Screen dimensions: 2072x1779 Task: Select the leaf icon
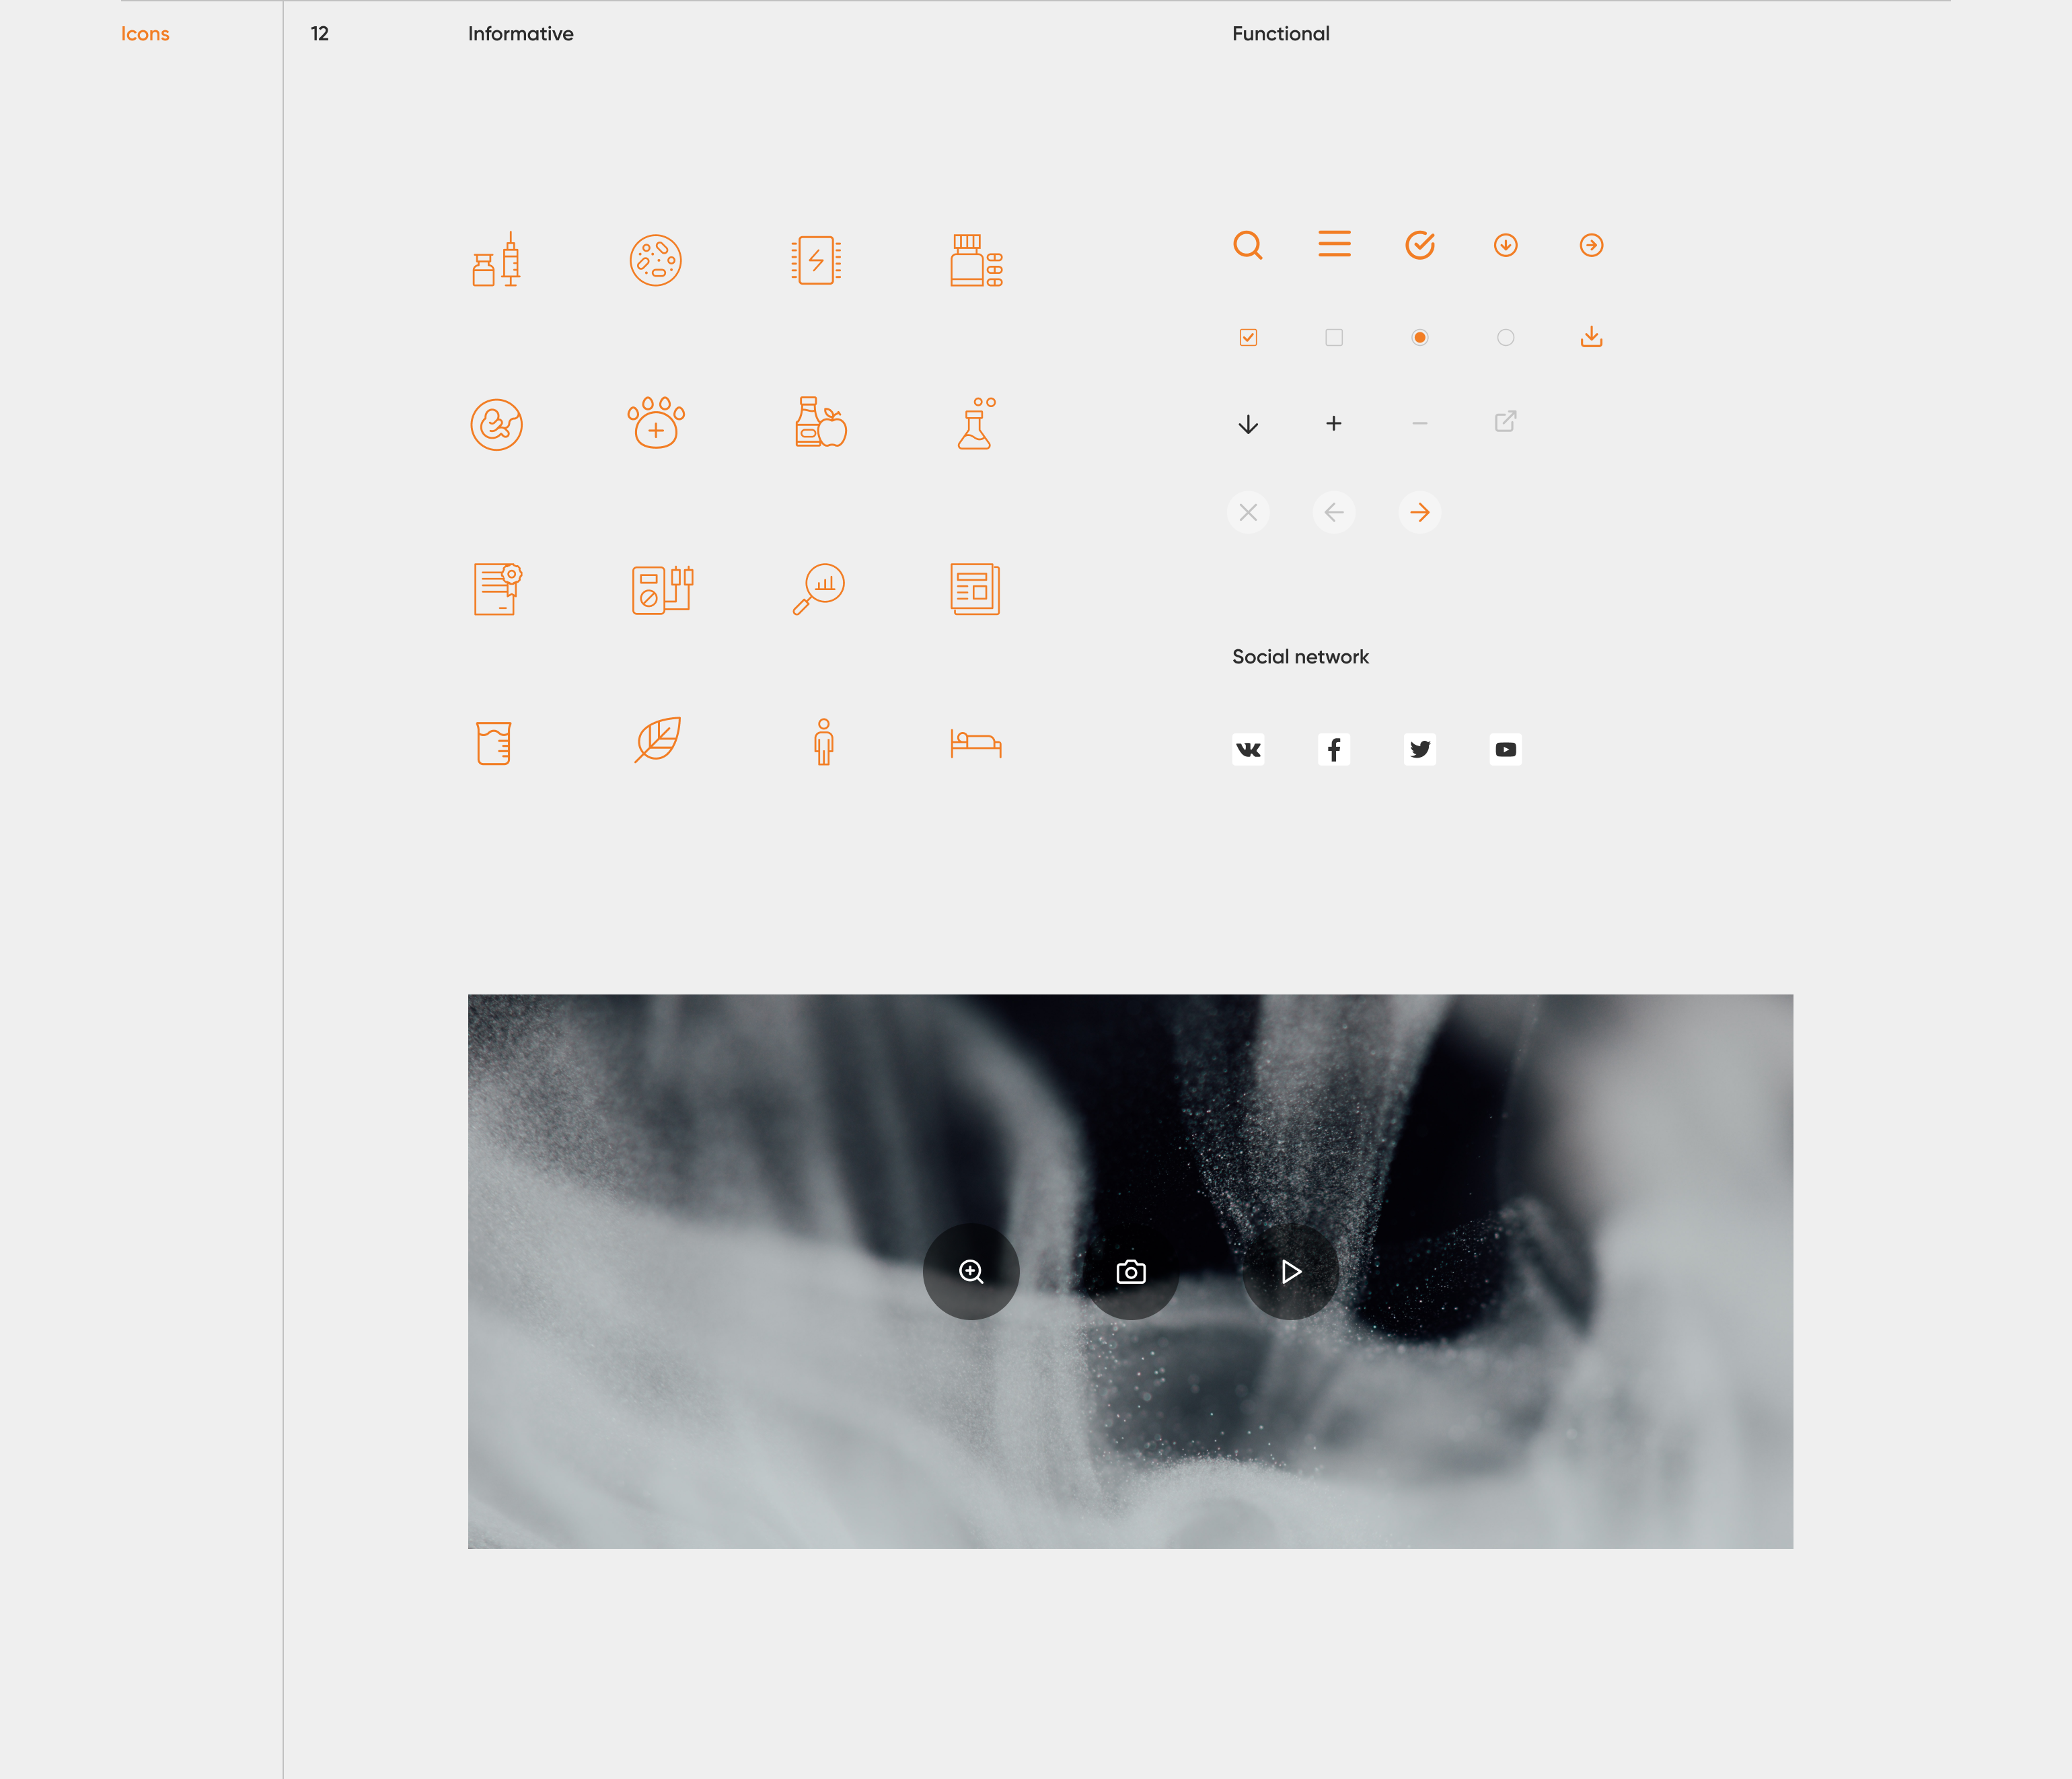[x=658, y=740]
